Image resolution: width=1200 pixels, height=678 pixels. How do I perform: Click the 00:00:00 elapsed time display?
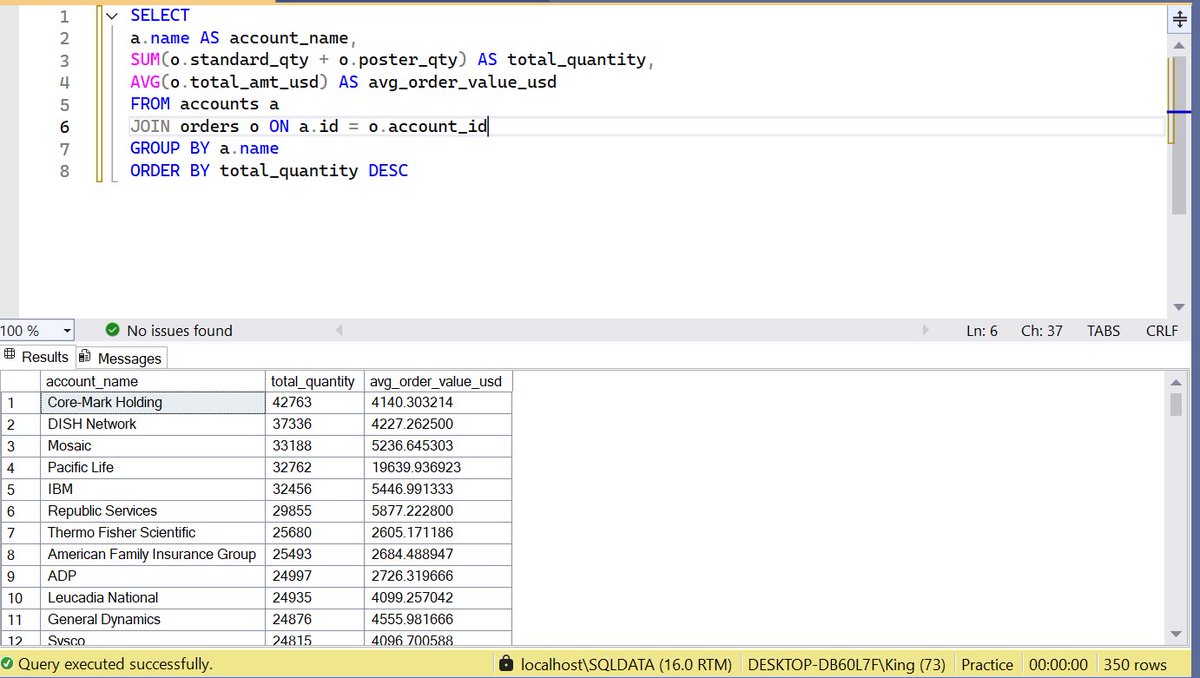1059,664
